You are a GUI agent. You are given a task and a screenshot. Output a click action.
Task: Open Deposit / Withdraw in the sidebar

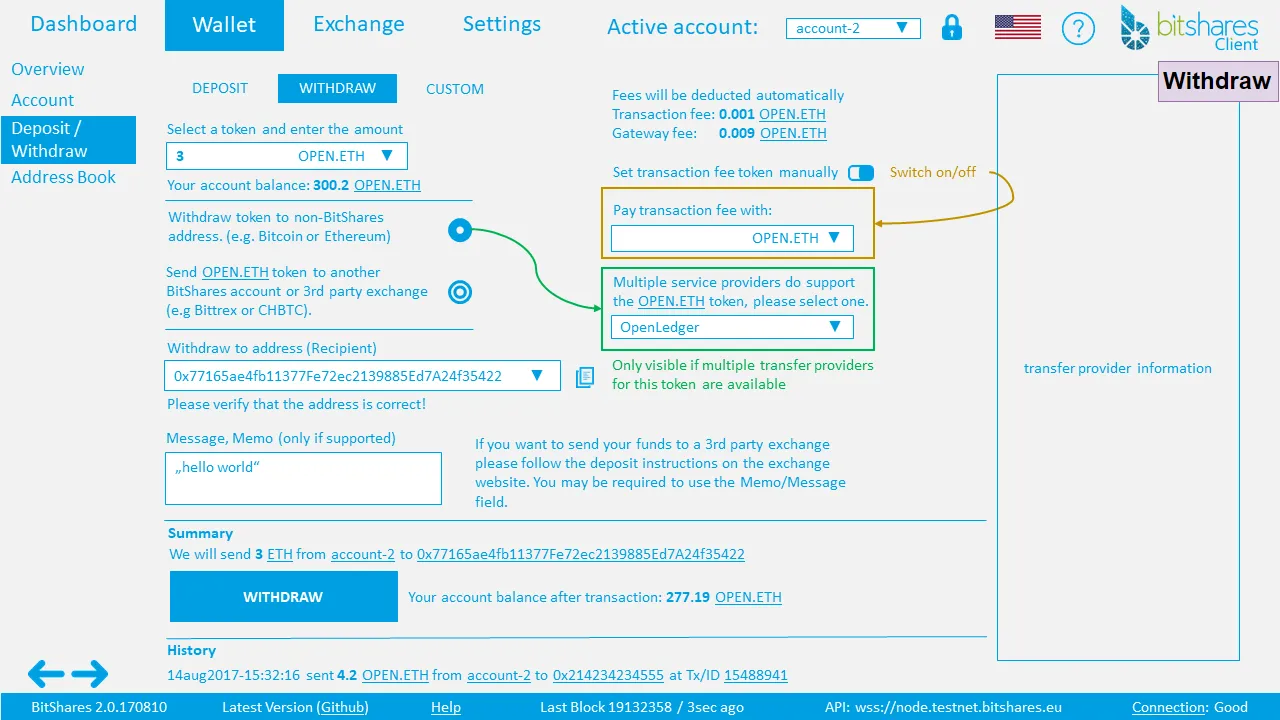pos(68,140)
